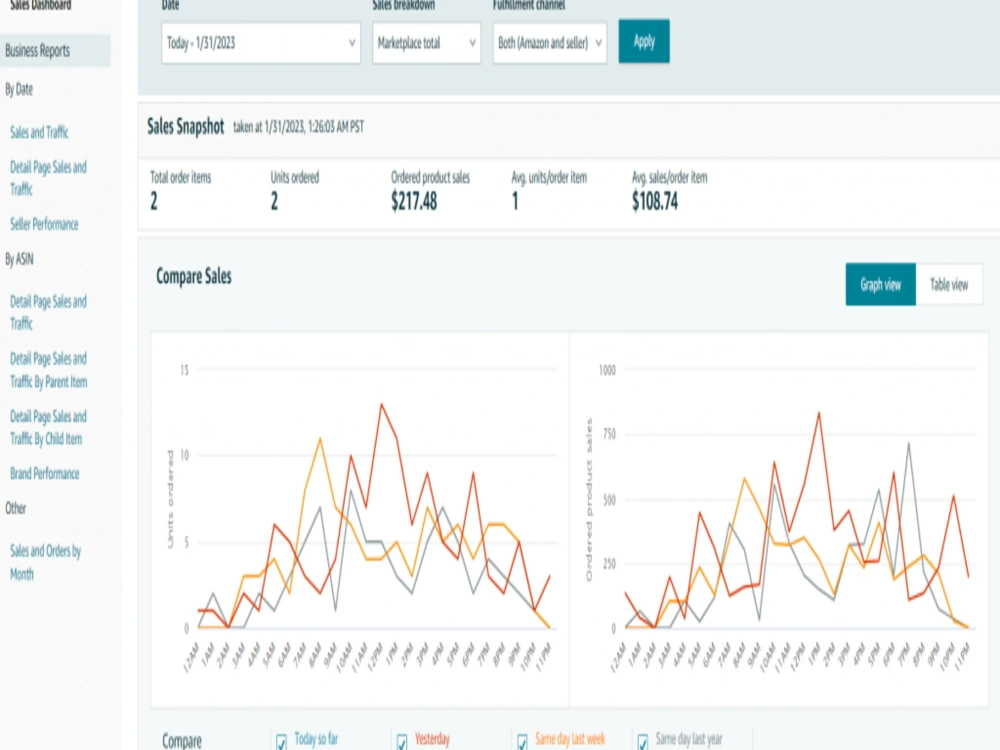Open Brand Performance report
The width and height of the screenshot is (1000, 750).
coord(45,473)
